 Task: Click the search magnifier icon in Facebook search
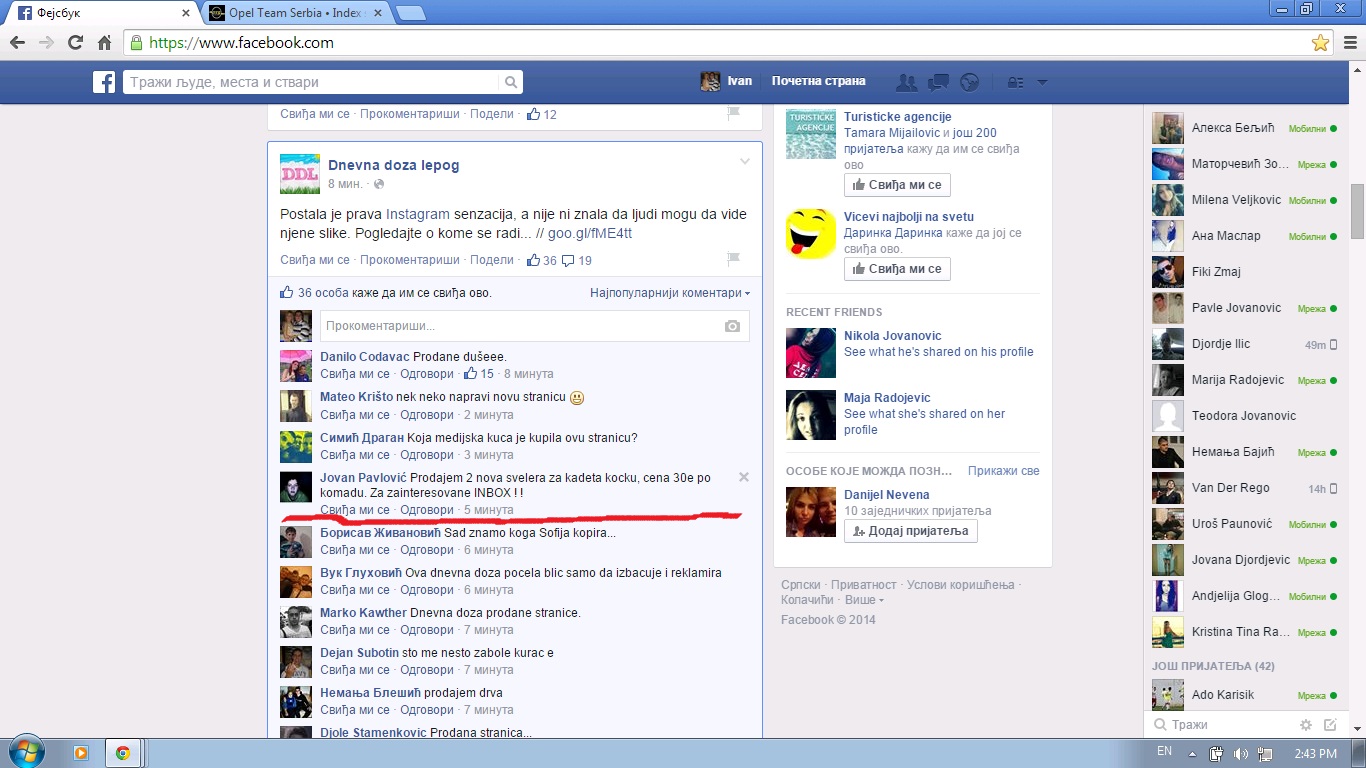pos(510,82)
